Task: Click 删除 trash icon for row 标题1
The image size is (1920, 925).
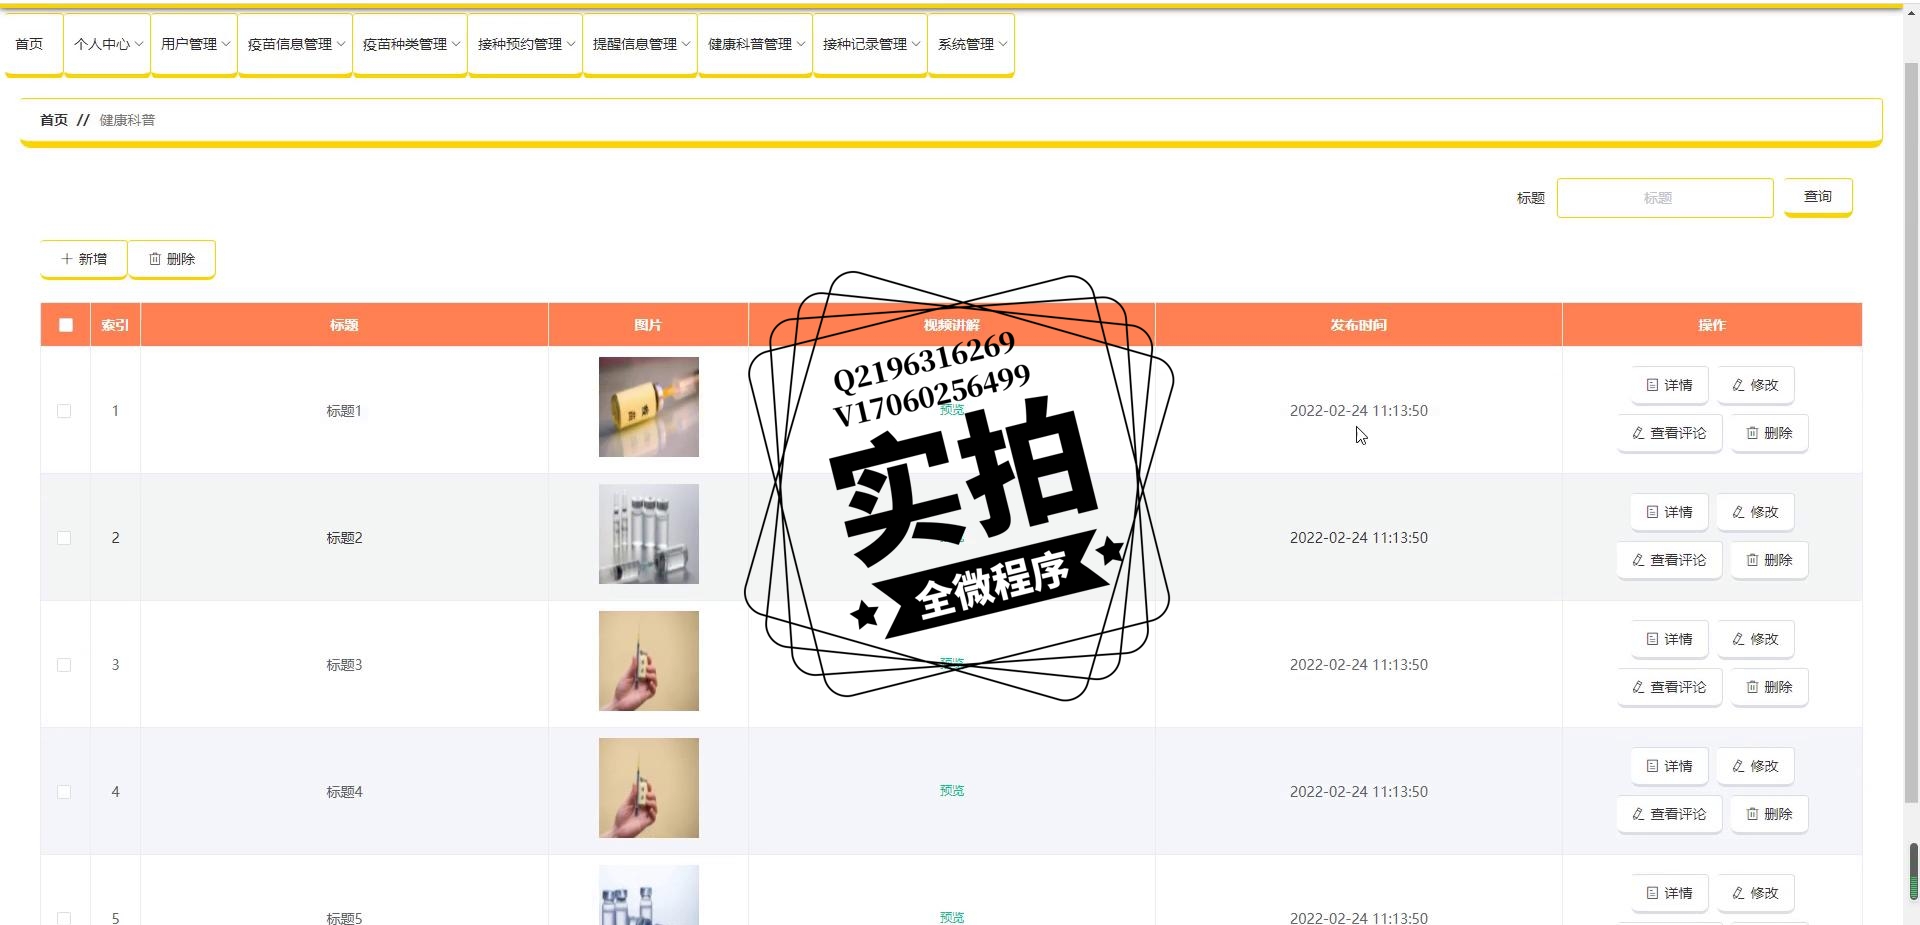Action: [1752, 433]
